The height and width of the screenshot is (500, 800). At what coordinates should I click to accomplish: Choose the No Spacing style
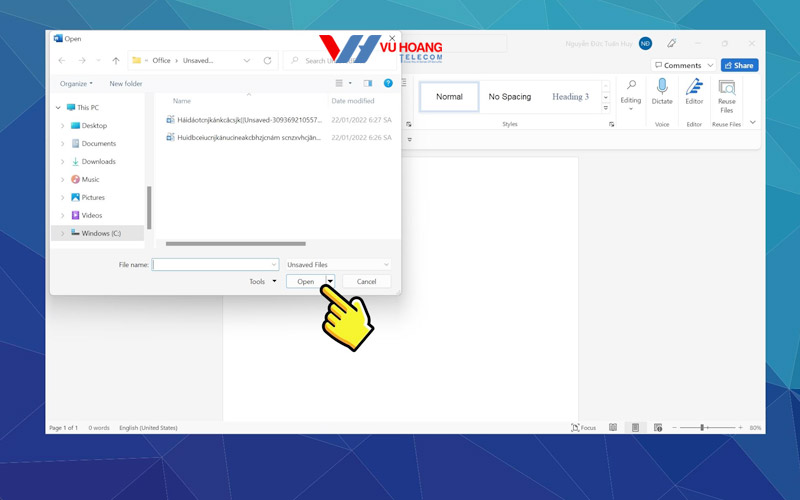(509, 97)
